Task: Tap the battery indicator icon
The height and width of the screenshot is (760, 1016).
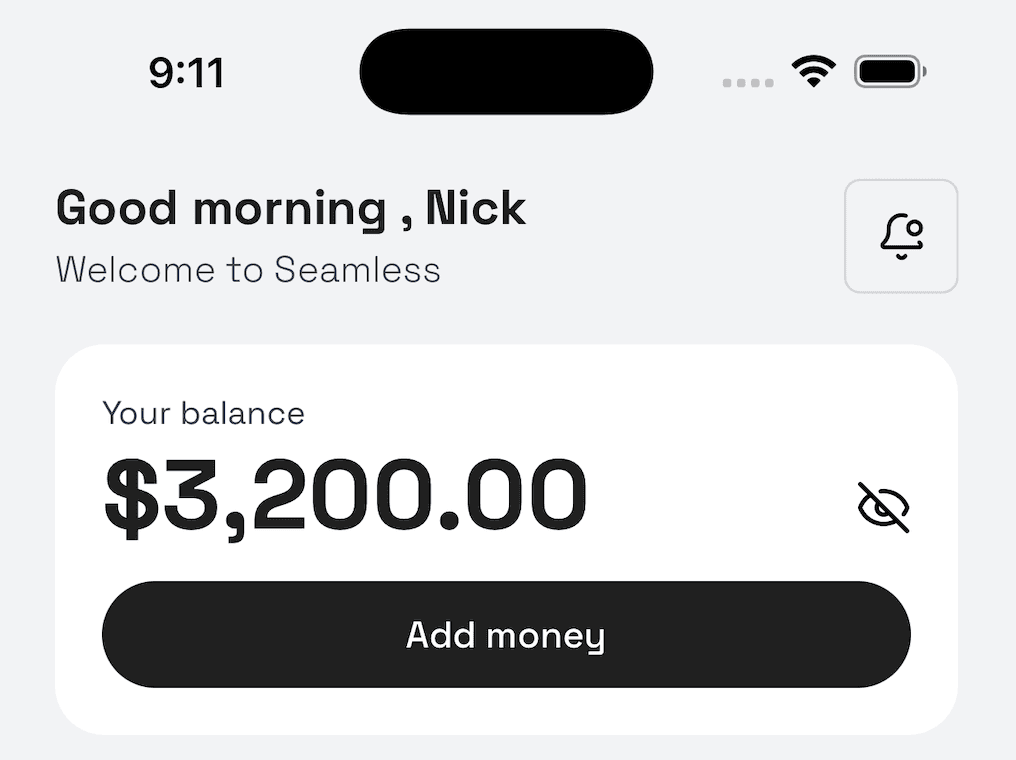Action: [889, 72]
